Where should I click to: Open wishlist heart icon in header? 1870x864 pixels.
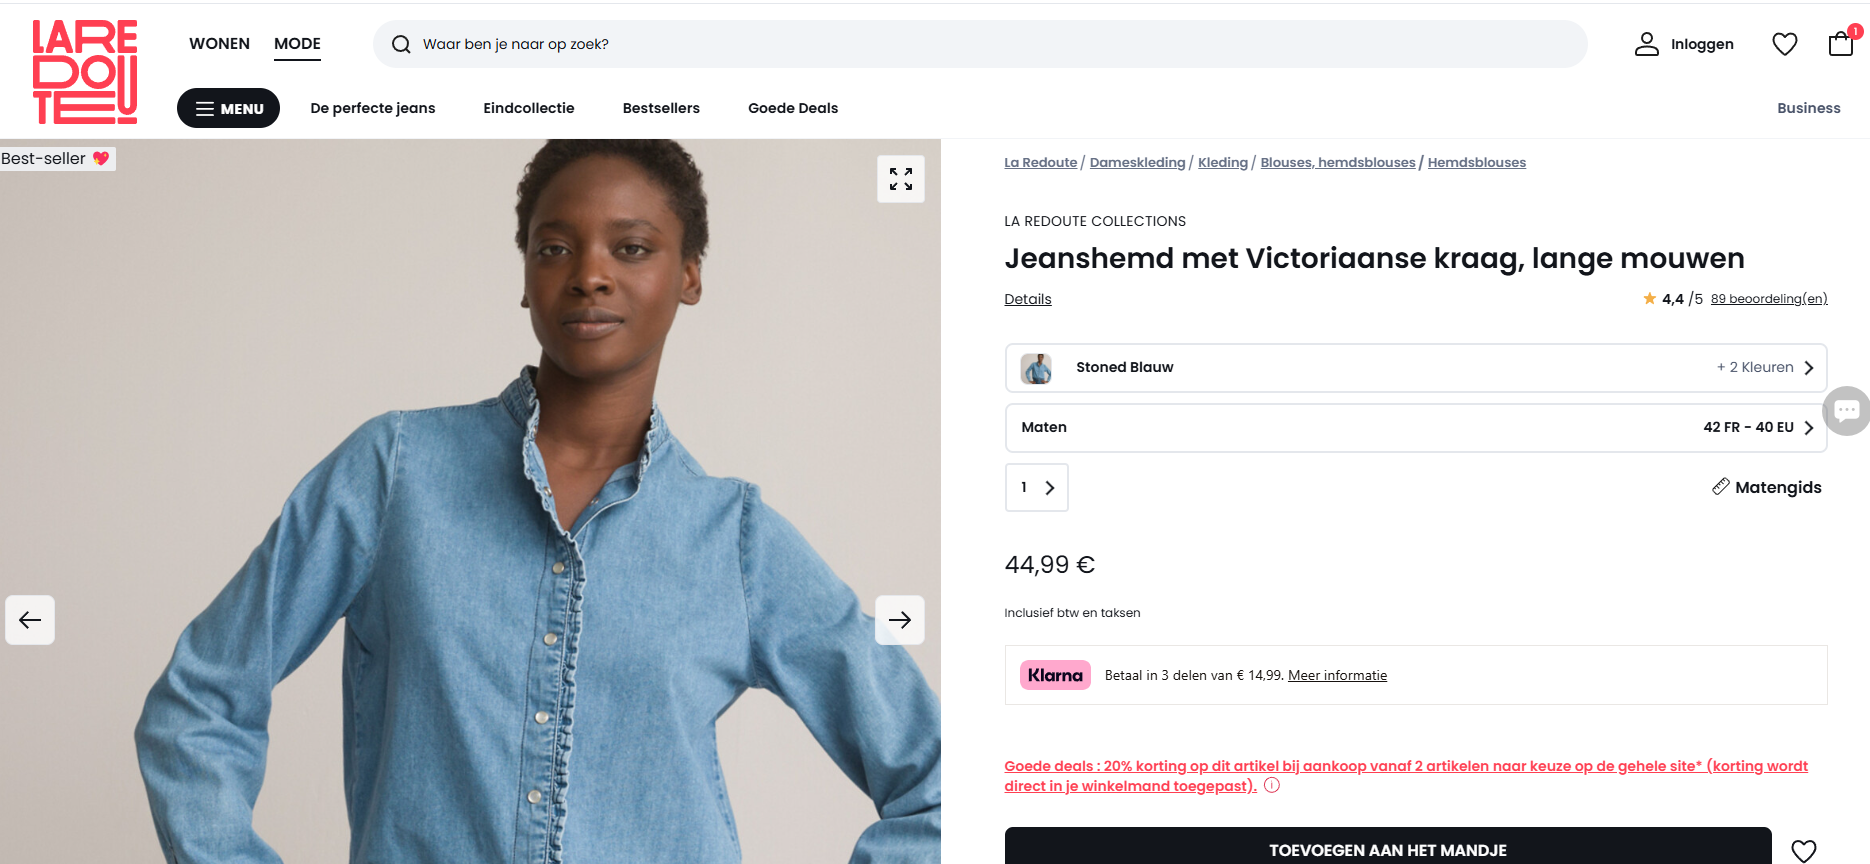[x=1784, y=44]
